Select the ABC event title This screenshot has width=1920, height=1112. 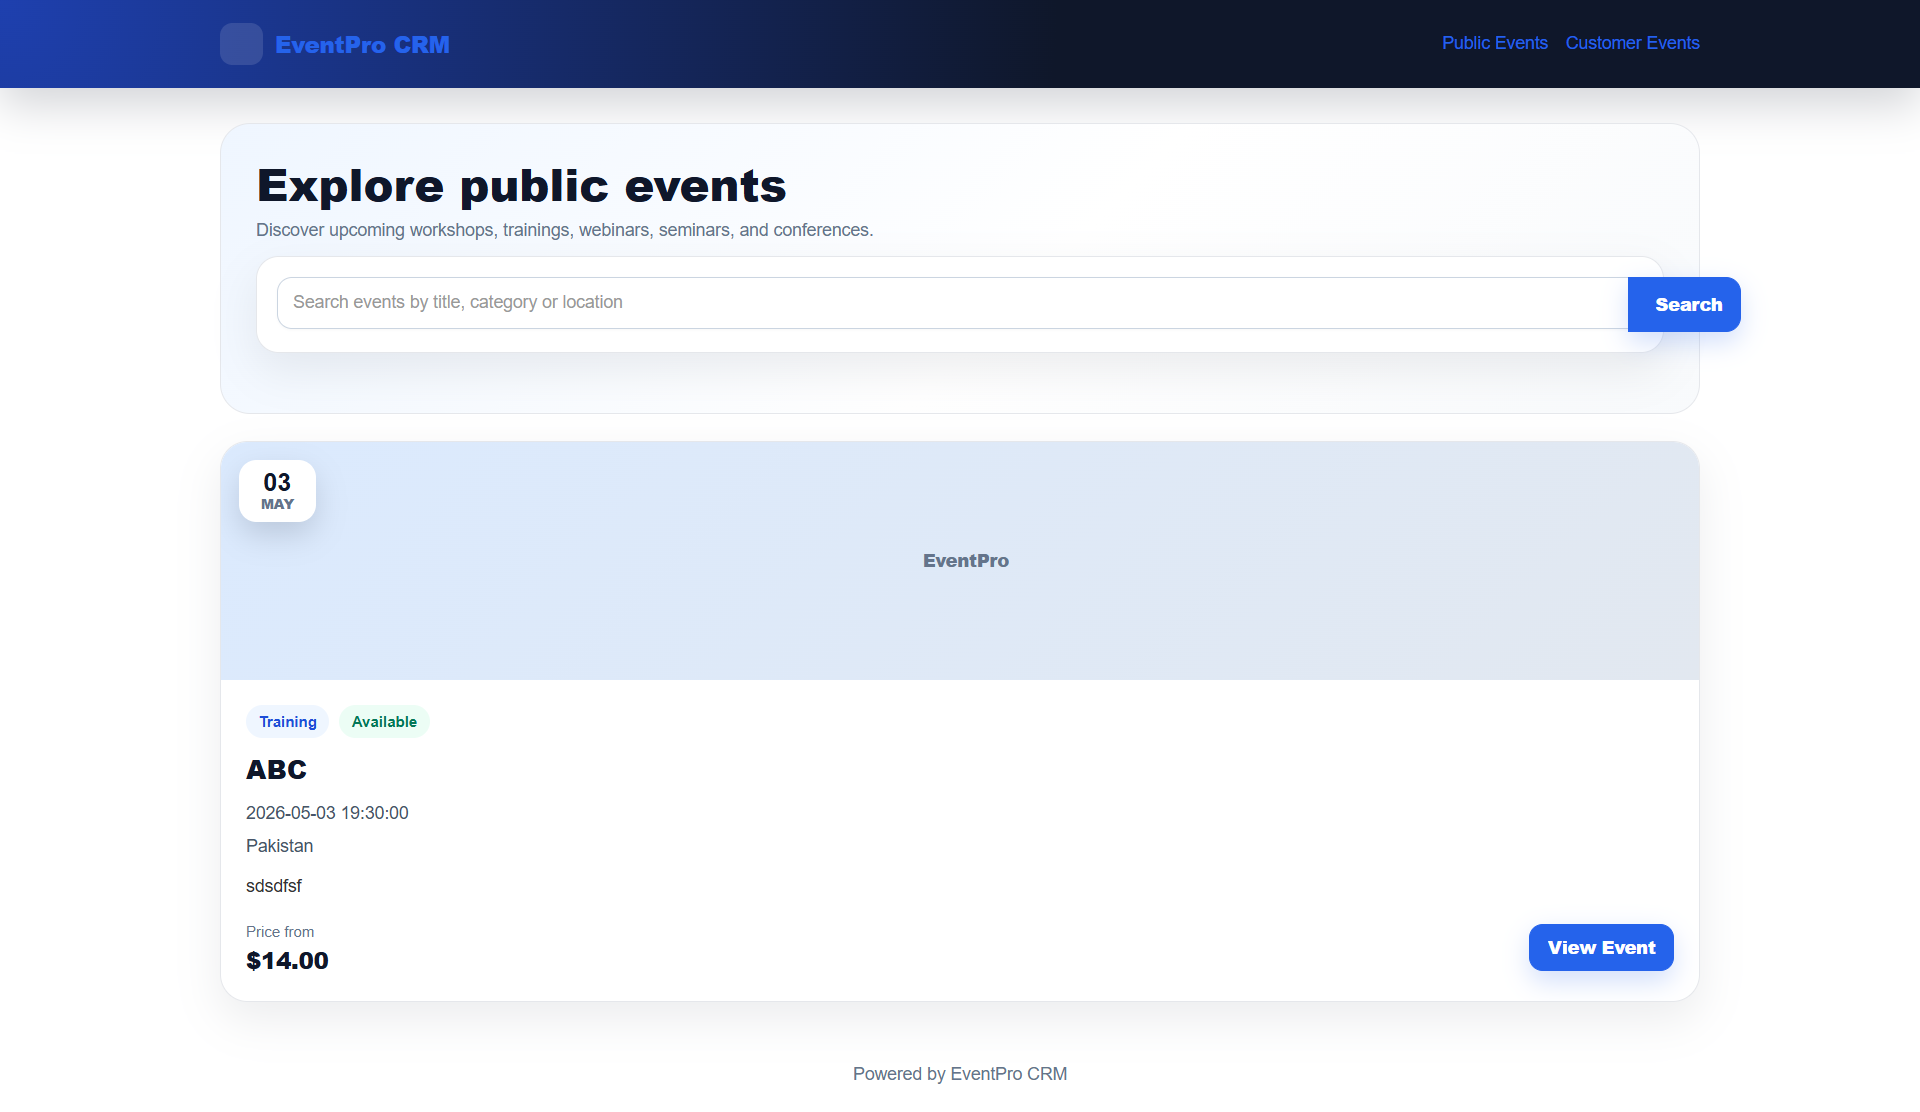click(277, 770)
